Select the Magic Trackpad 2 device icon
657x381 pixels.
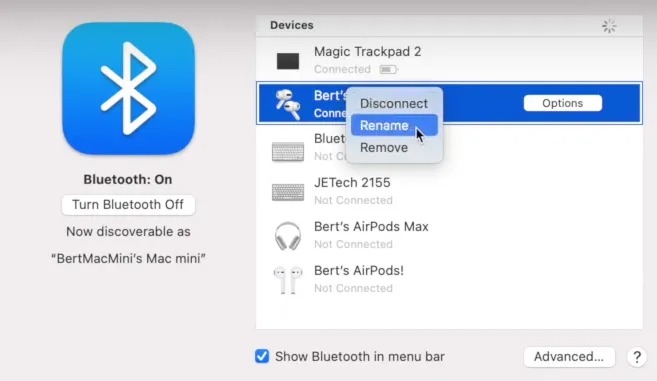288,61
